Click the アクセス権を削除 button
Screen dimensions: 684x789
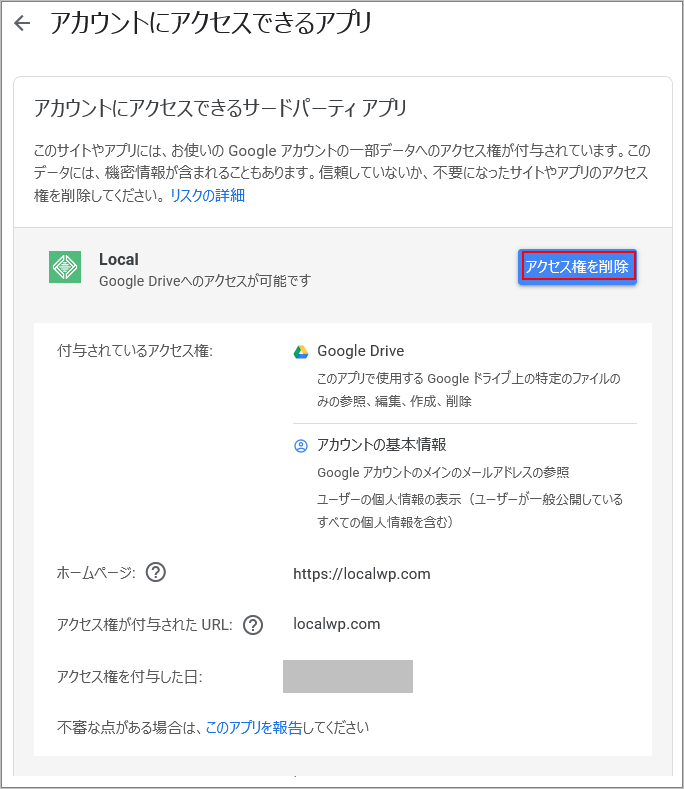[577, 267]
